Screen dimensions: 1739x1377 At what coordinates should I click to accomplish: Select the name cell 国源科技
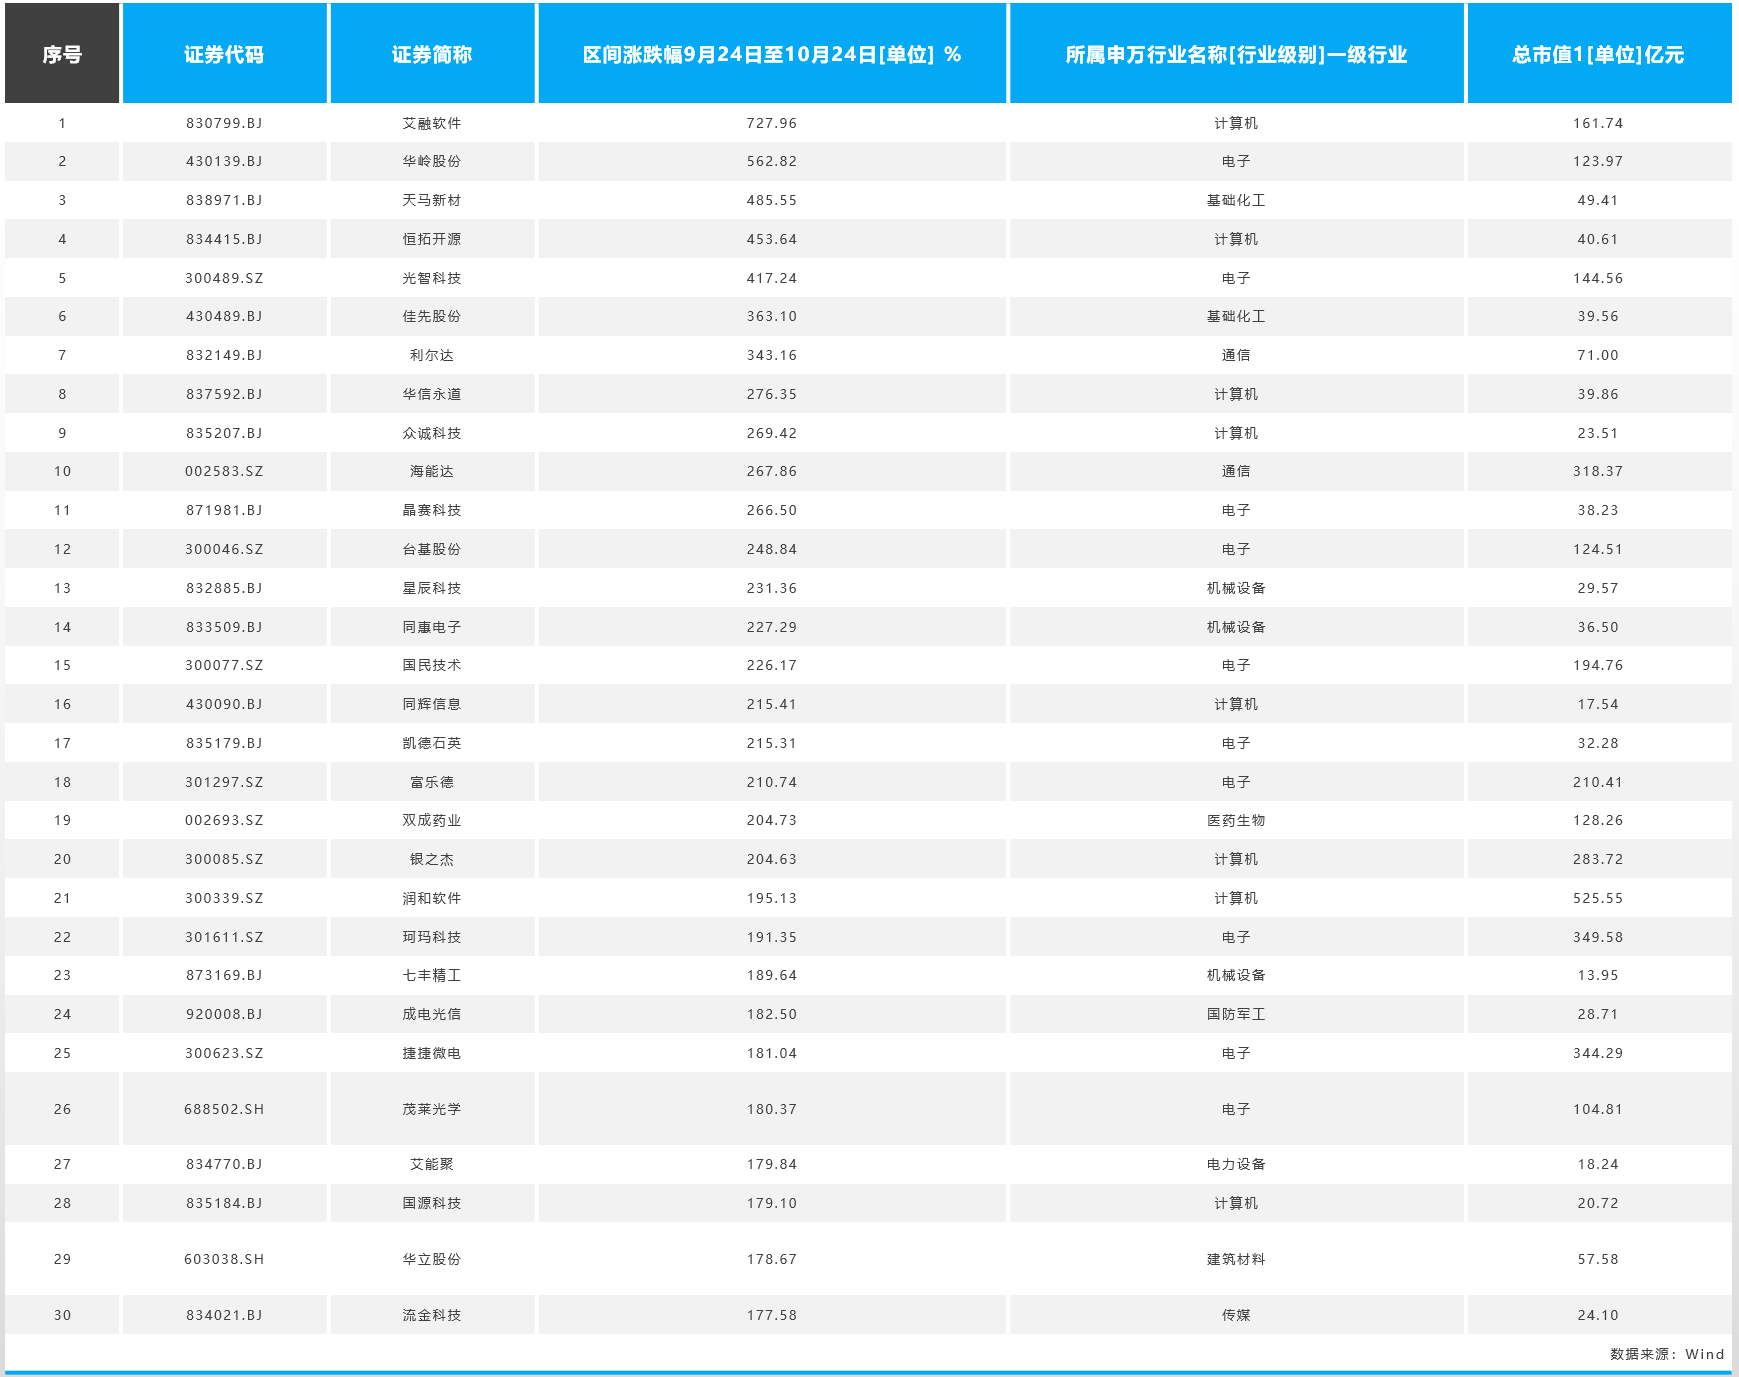[432, 1203]
